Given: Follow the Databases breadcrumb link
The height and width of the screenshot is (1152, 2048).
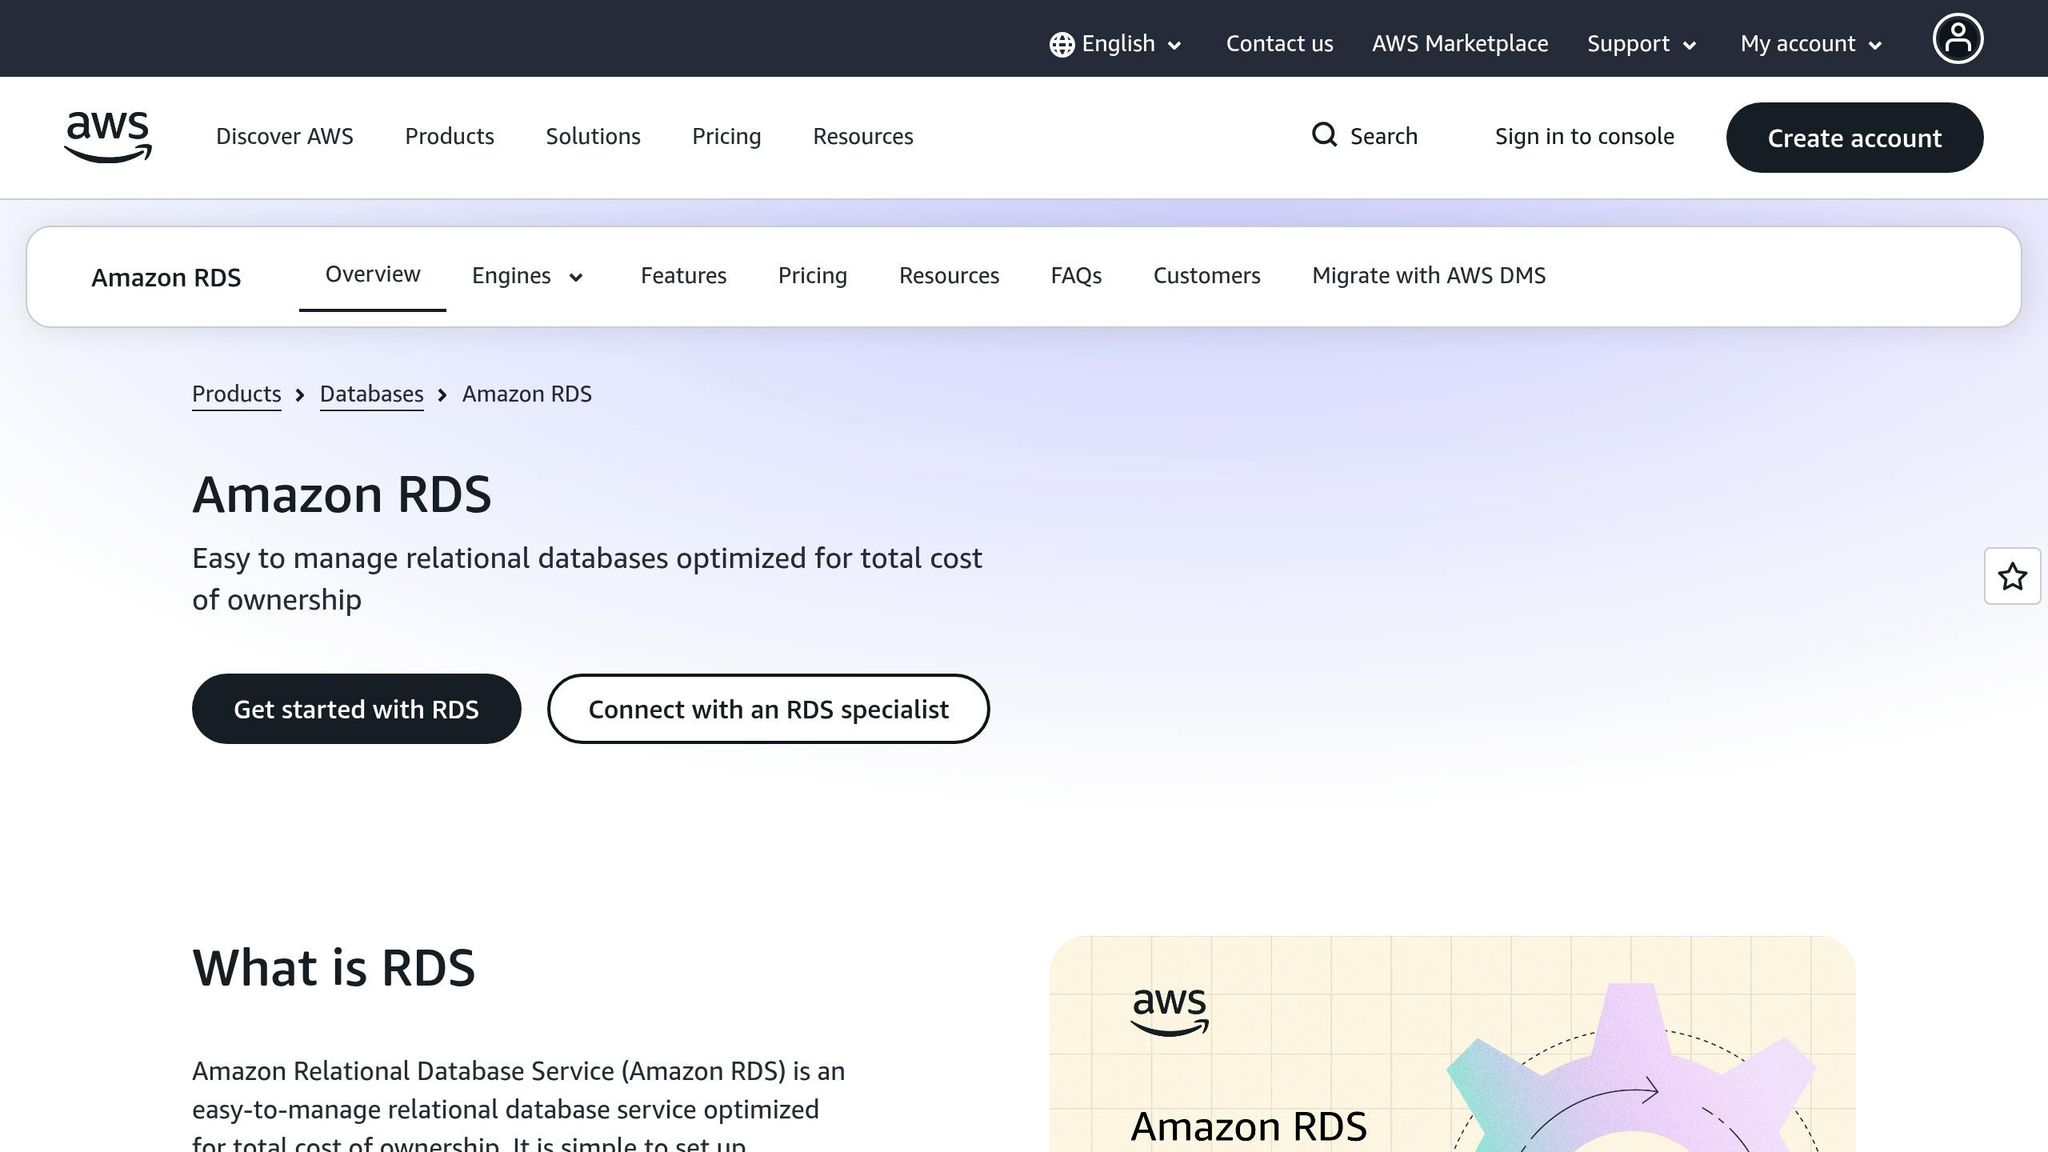Looking at the screenshot, I should pyautogui.click(x=371, y=394).
